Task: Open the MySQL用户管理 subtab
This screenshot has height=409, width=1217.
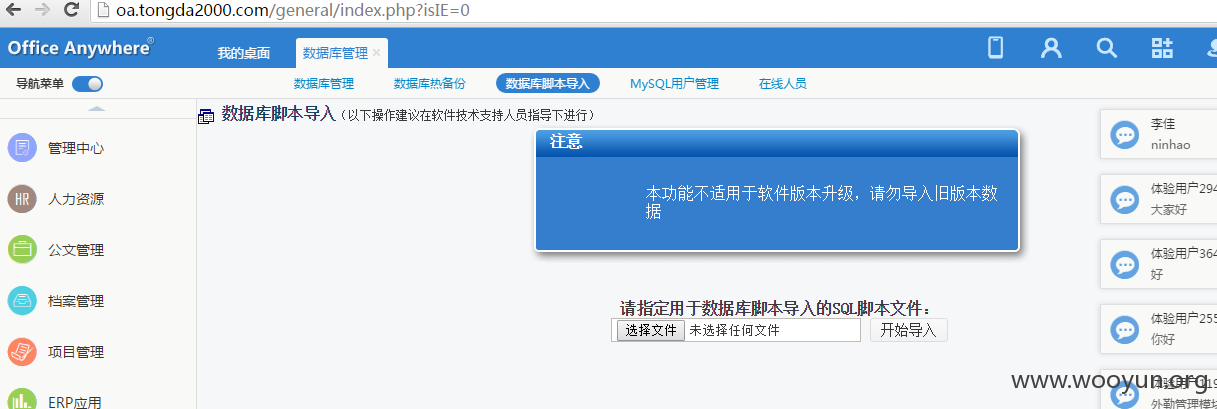Action: tap(674, 84)
